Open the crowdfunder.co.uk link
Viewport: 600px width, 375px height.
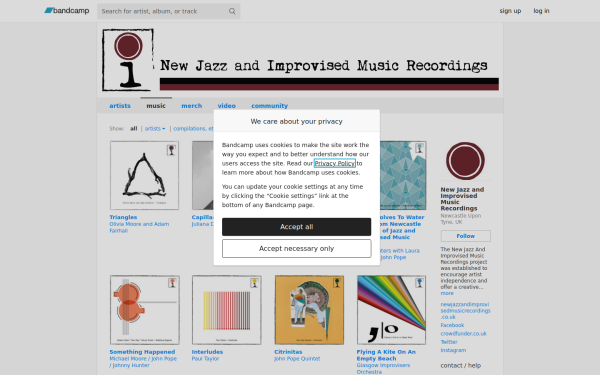tap(463, 334)
